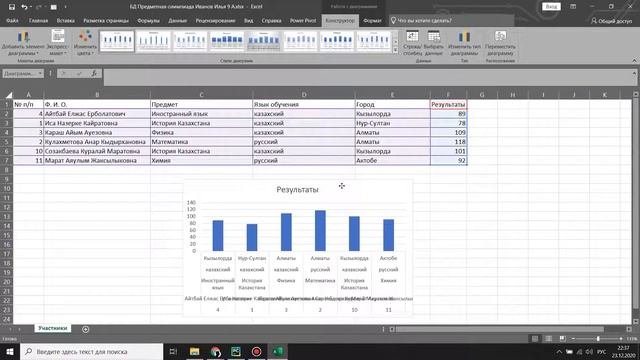Apply the fourth chart style with thick blue bars
This screenshot has width=640, height=360.
click(x=227, y=41)
